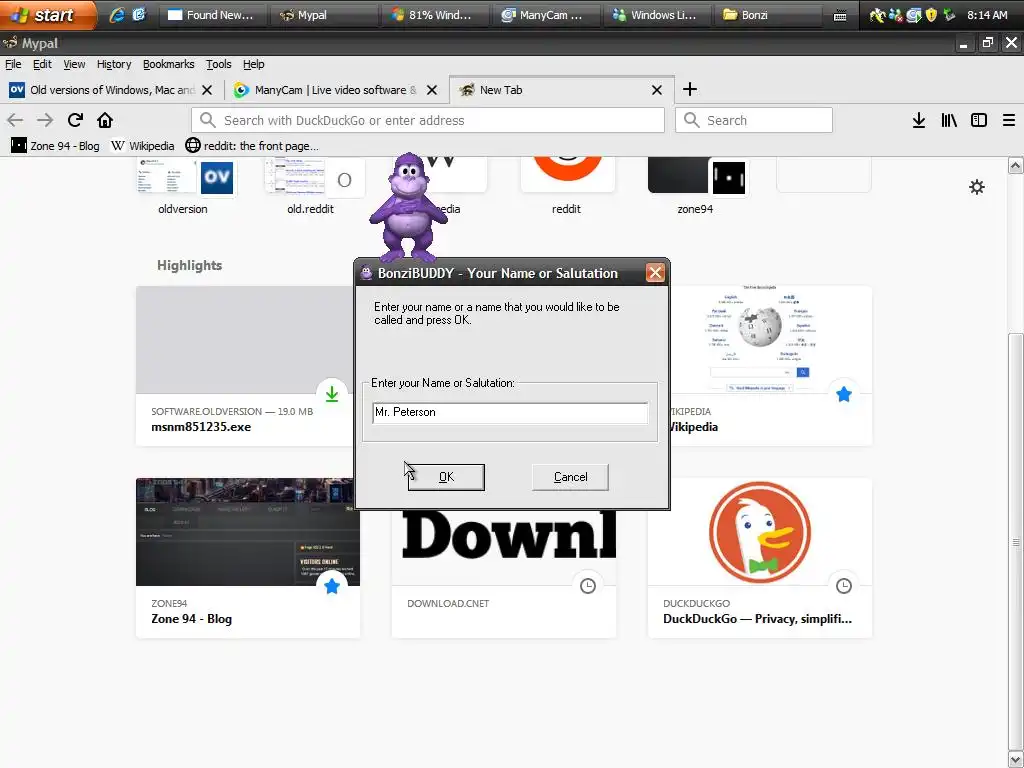Open the Zone 94 - Blog highlight card
This screenshot has width=1024, height=768.
click(x=248, y=558)
